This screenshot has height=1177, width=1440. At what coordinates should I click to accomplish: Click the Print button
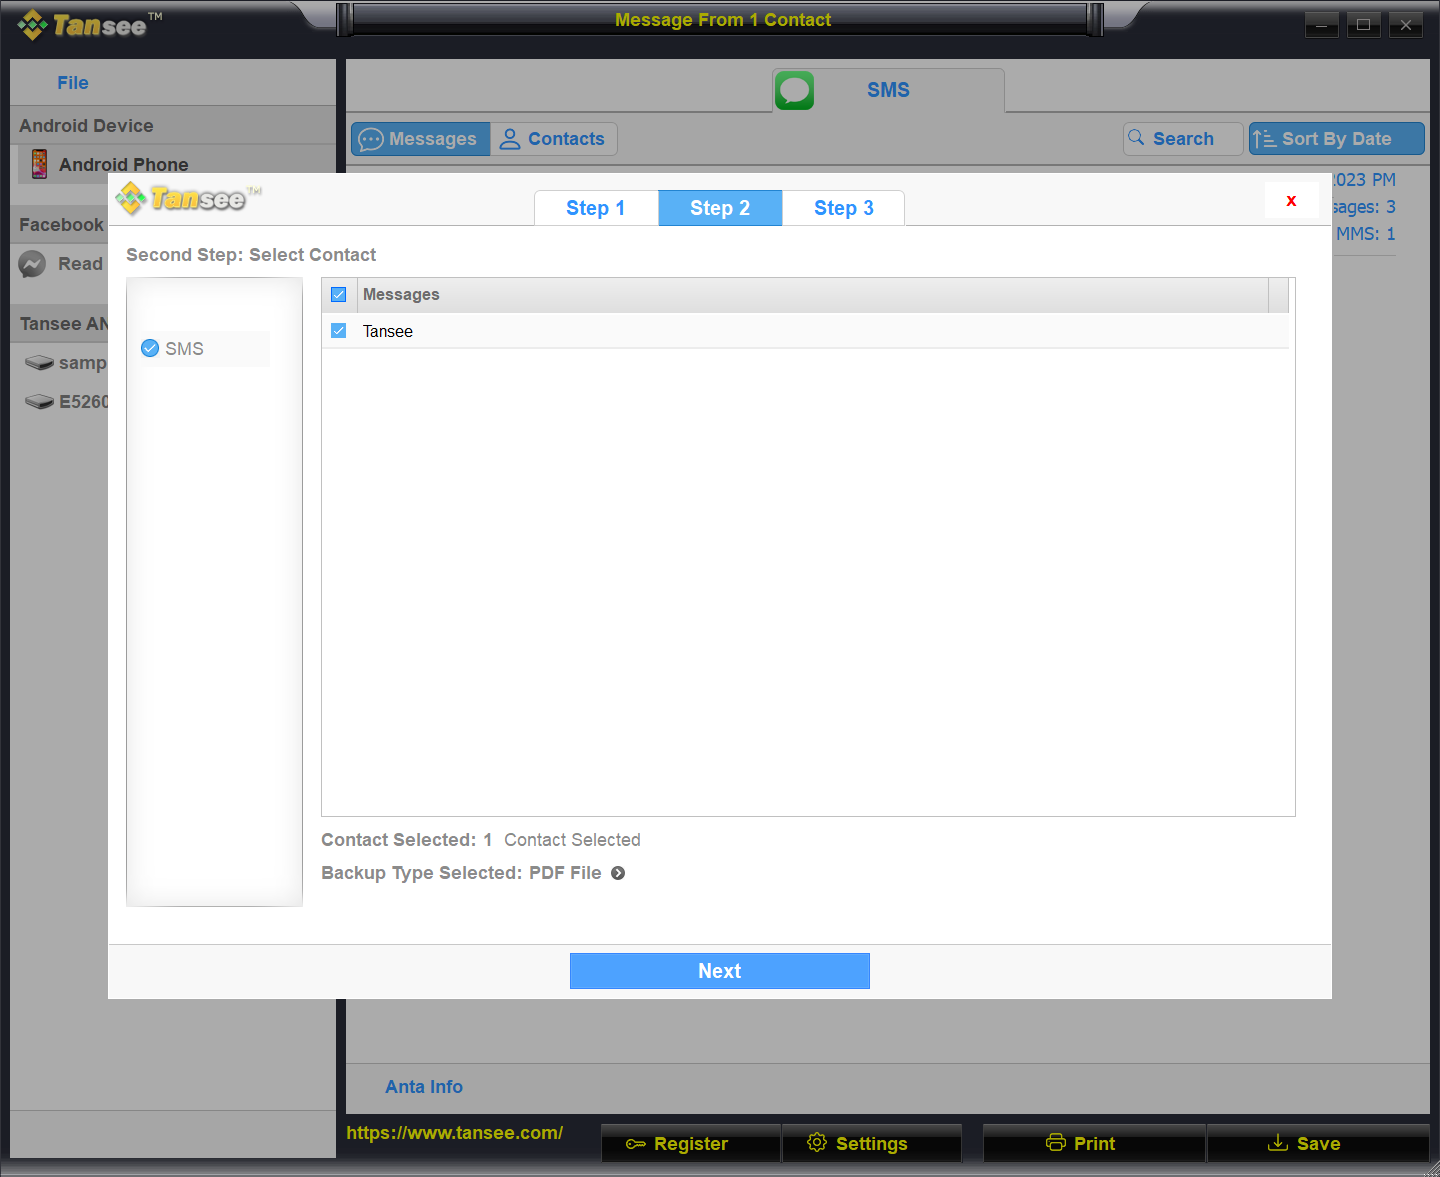coord(1094,1144)
